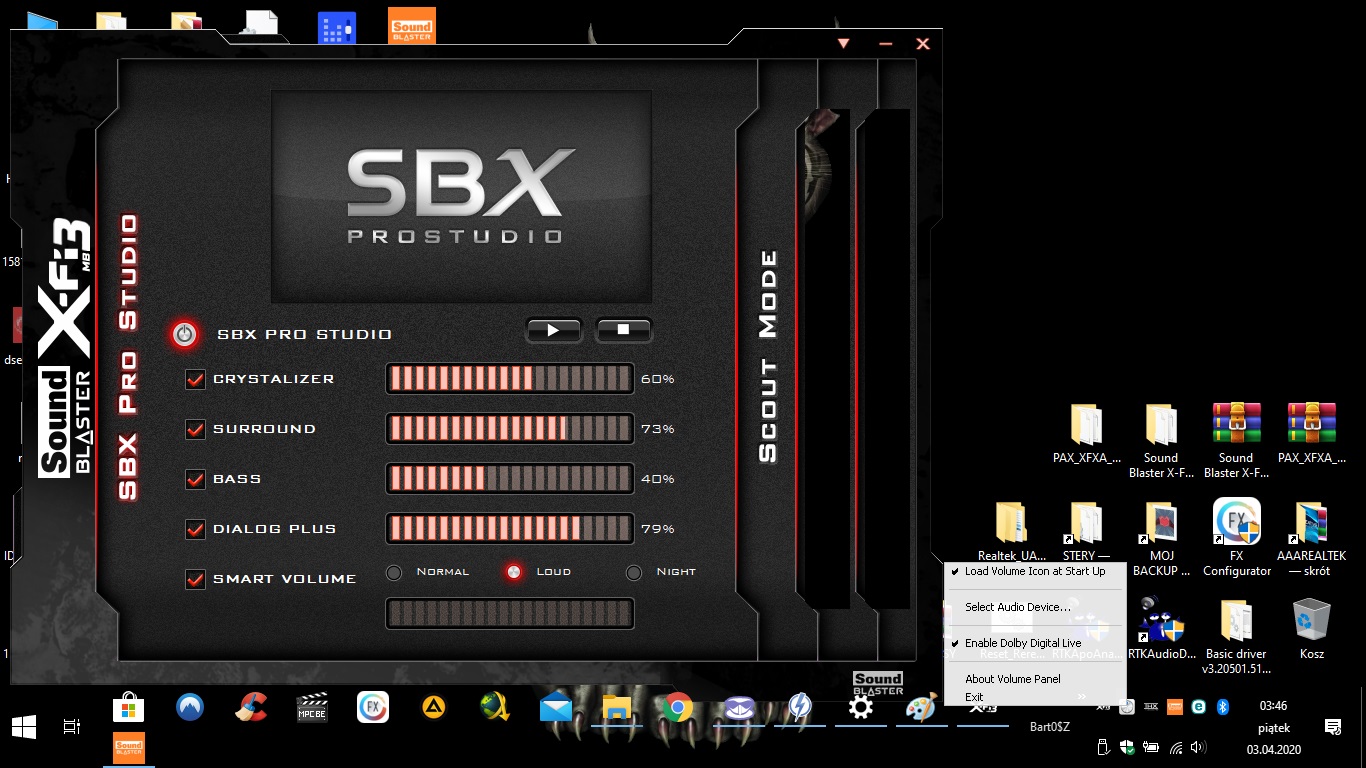Select the RTKAudioD desktop shortcut

pos(1161,629)
